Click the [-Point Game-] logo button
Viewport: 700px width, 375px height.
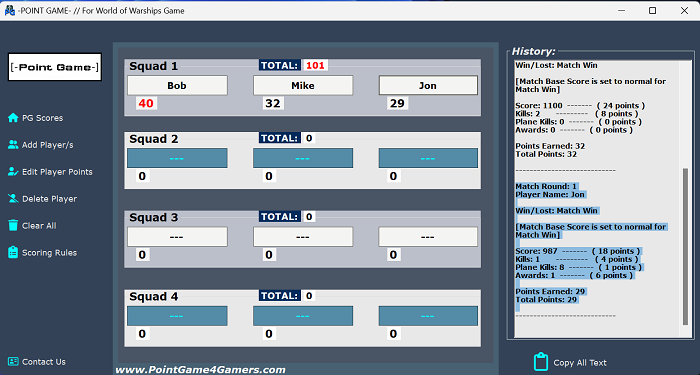pyautogui.click(x=54, y=67)
